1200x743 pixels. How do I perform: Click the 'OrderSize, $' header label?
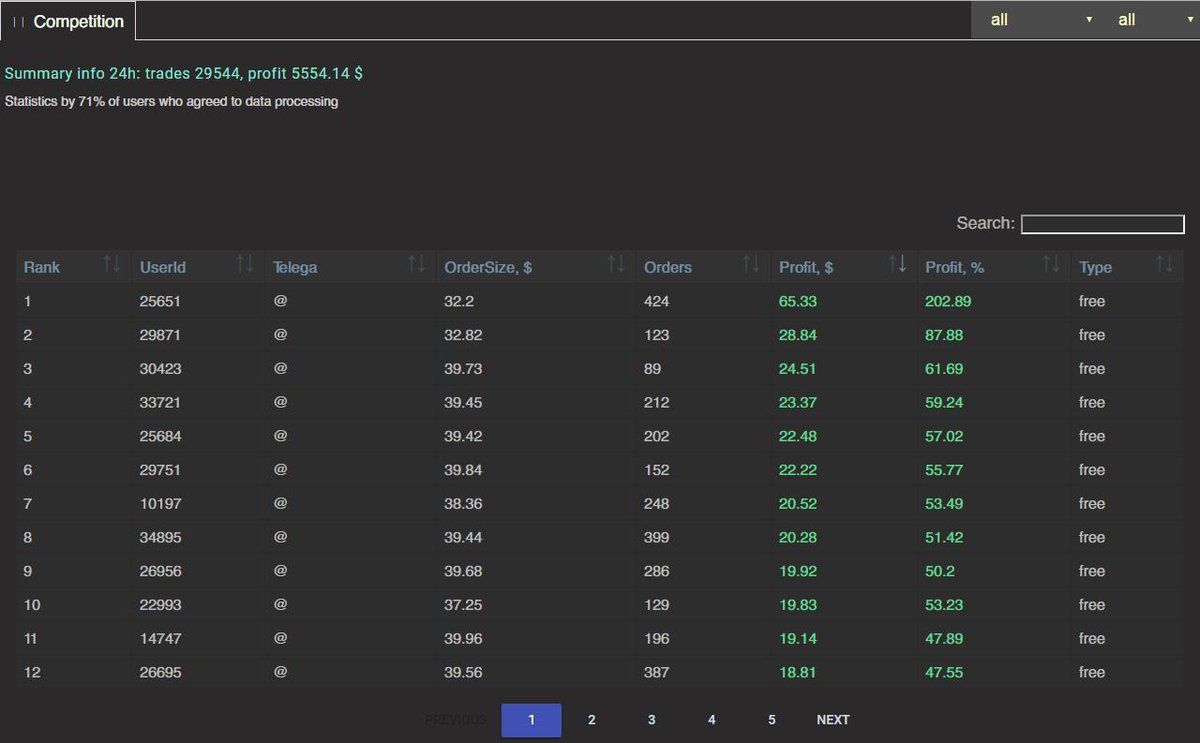(x=488, y=267)
